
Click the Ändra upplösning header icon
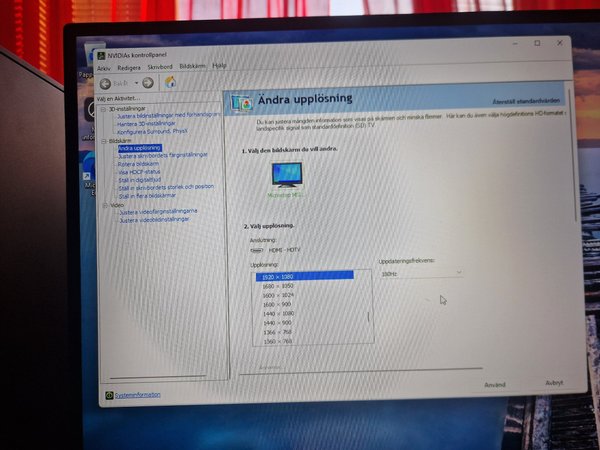240,102
